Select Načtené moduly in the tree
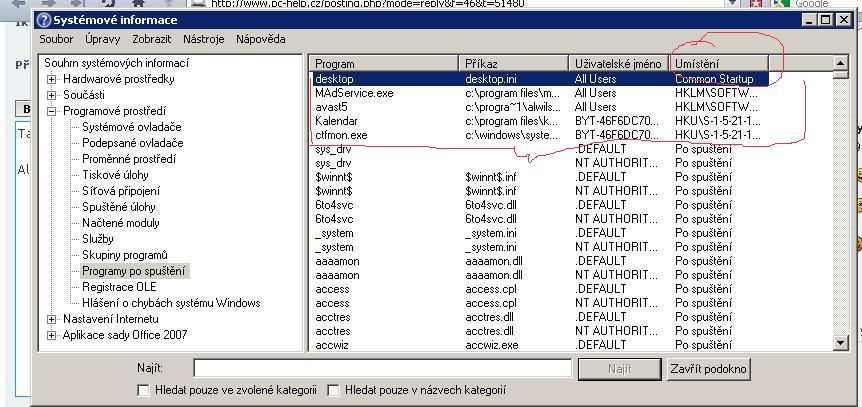The height and width of the screenshot is (407, 862). pyautogui.click(x=121, y=223)
